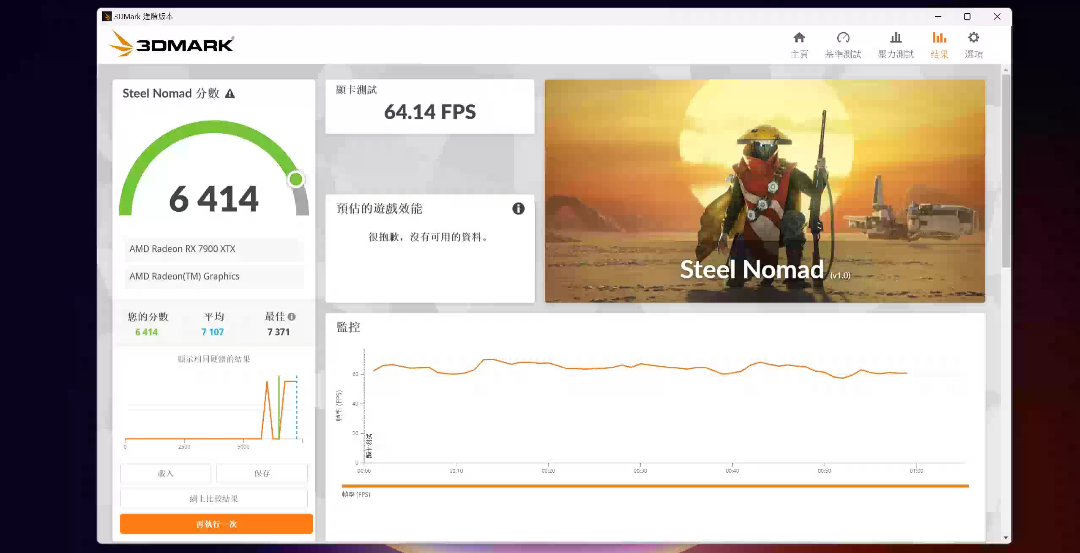
Task: Go to the Home (主頁) tab
Action: click(x=799, y=44)
